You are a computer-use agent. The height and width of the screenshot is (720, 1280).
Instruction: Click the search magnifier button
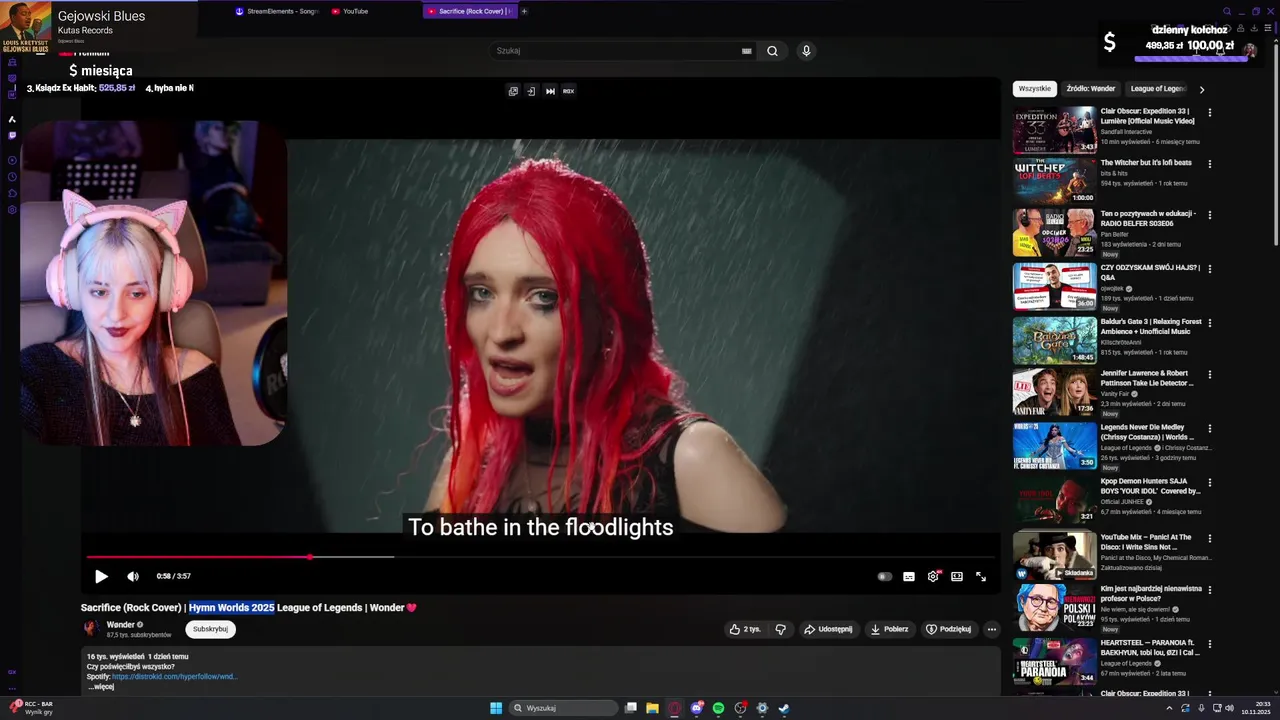tap(772, 51)
